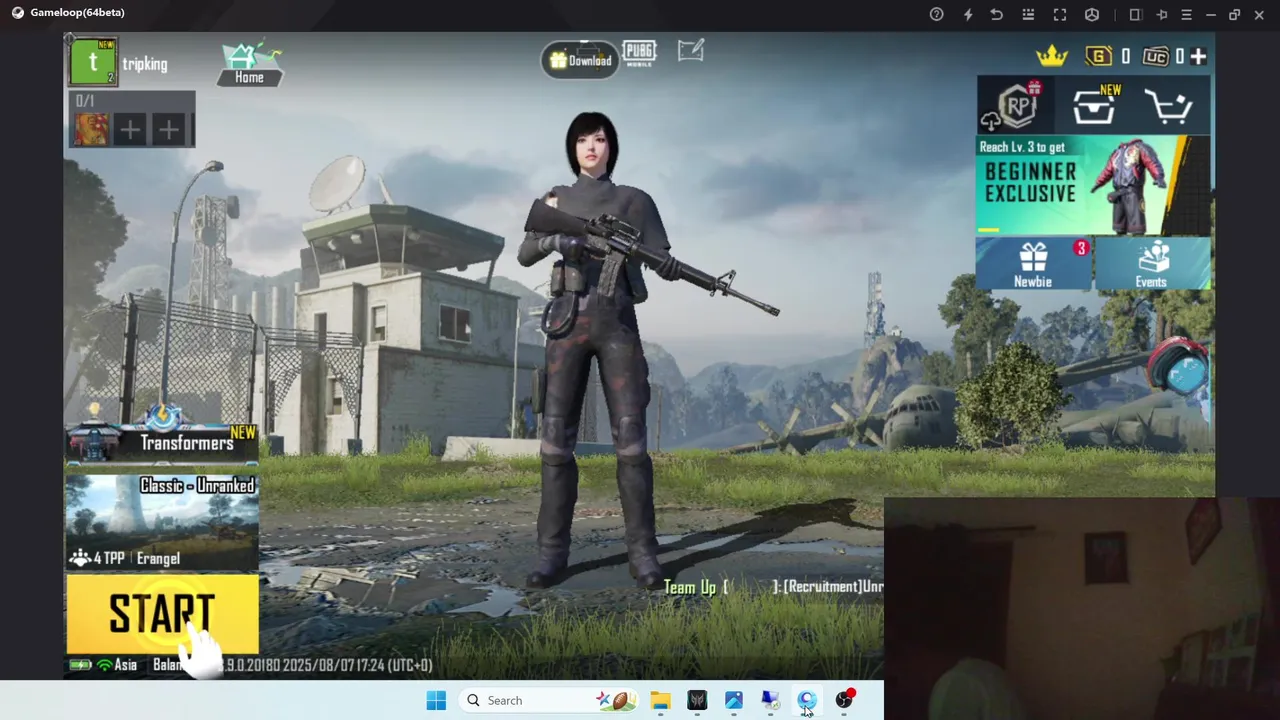Open OBS Studio icon in taskbar
Viewport: 1280px width, 720px height.
[x=844, y=700]
